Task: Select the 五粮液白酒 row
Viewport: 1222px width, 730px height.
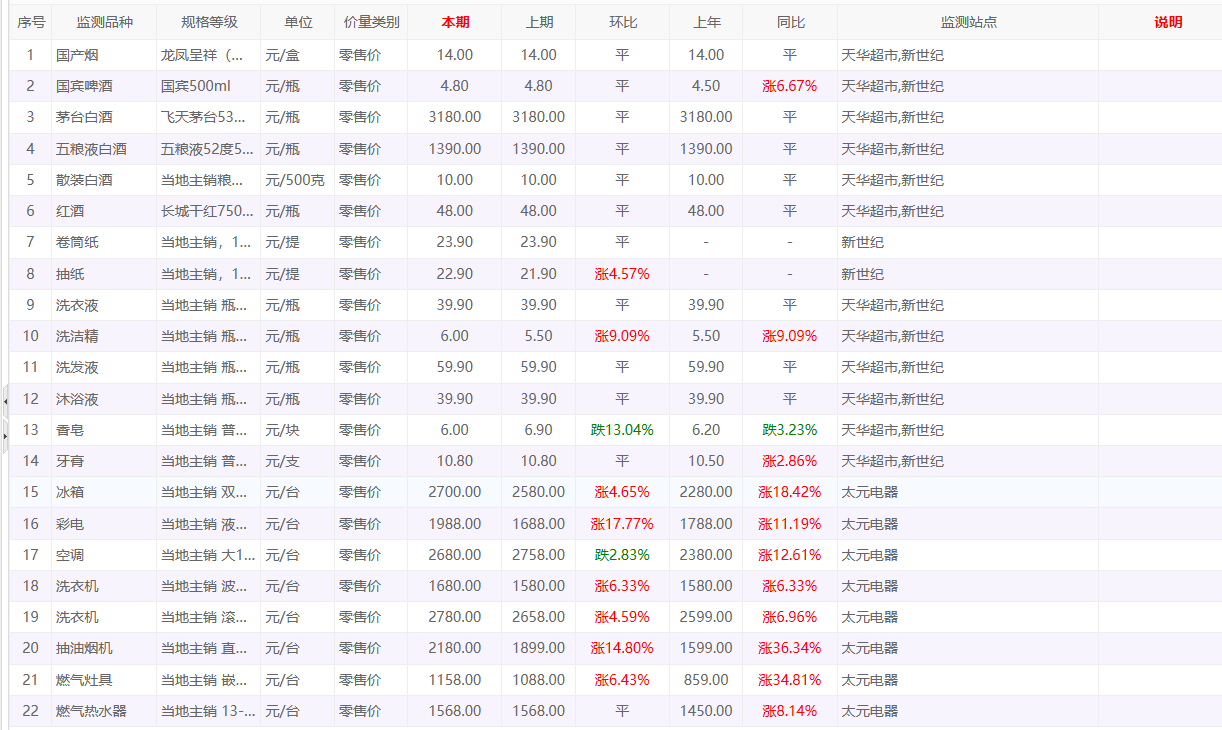Action: (616, 149)
